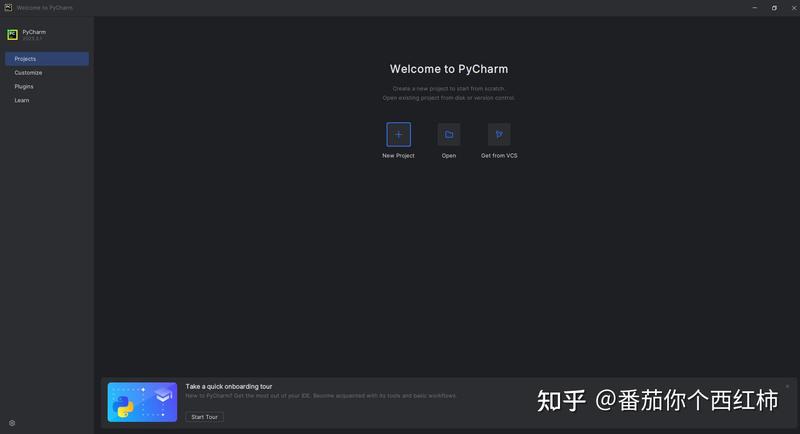The image size is (800, 434).
Task: Click the Welcome to PyCharm heading
Action: 449,69
